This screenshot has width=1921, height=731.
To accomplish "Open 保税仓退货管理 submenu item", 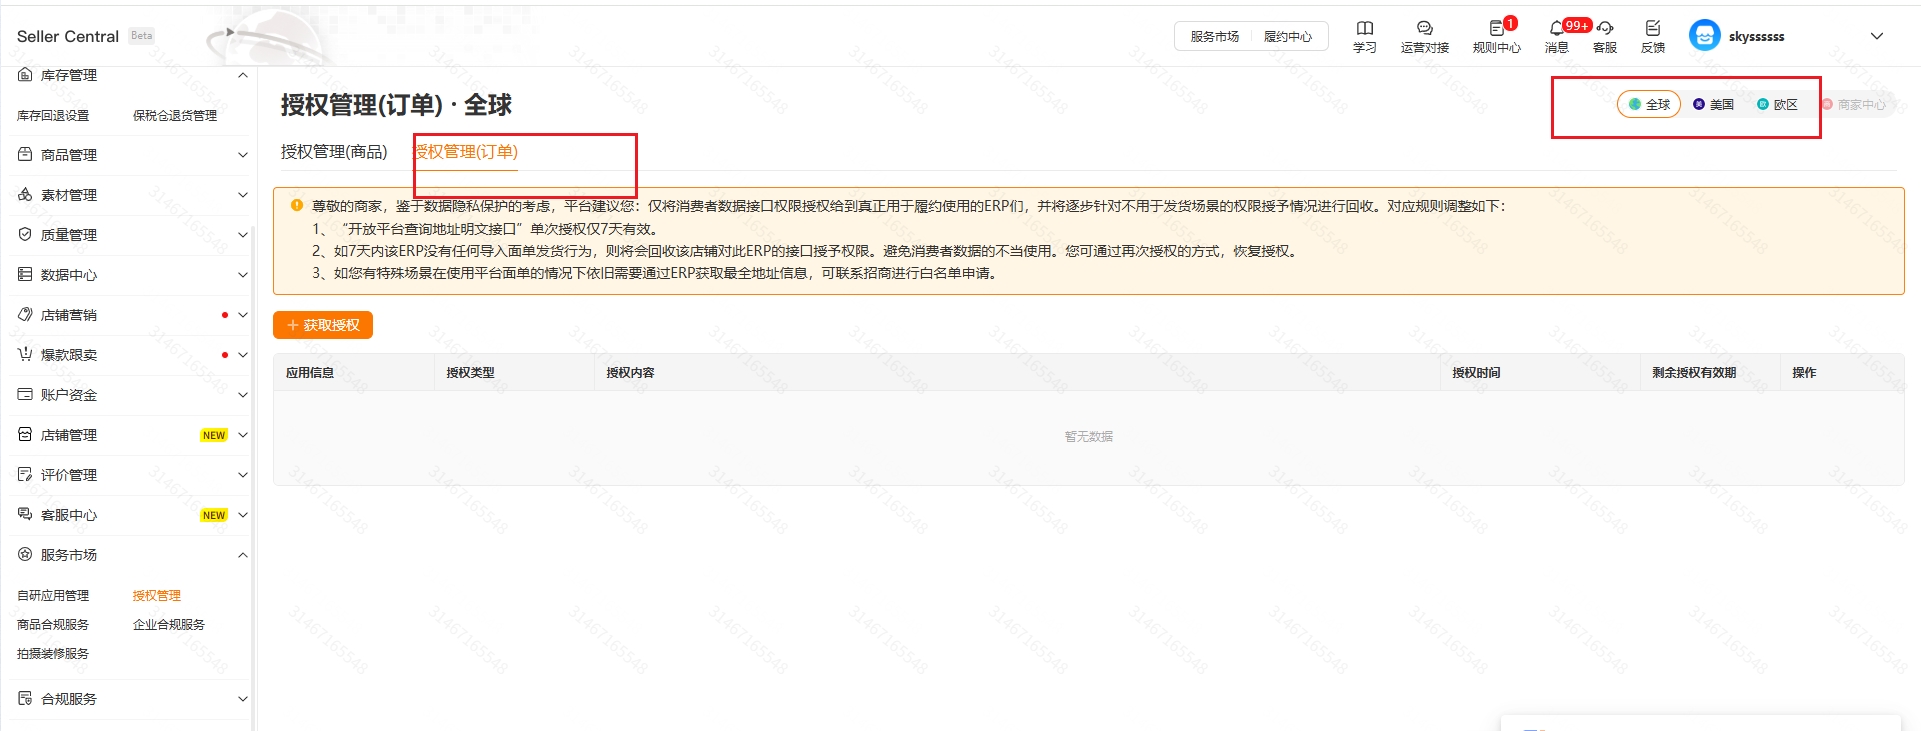I will point(175,116).
